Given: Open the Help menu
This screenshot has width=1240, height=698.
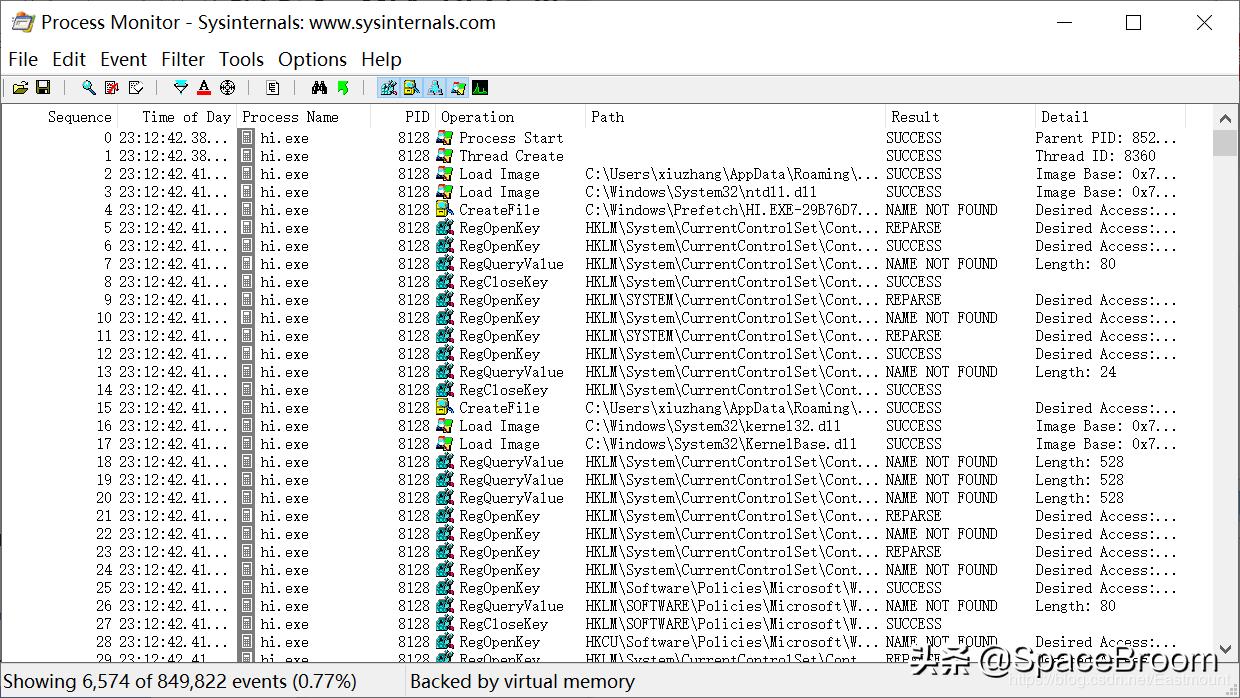Looking at the screenshot, I should pos(381,59).
